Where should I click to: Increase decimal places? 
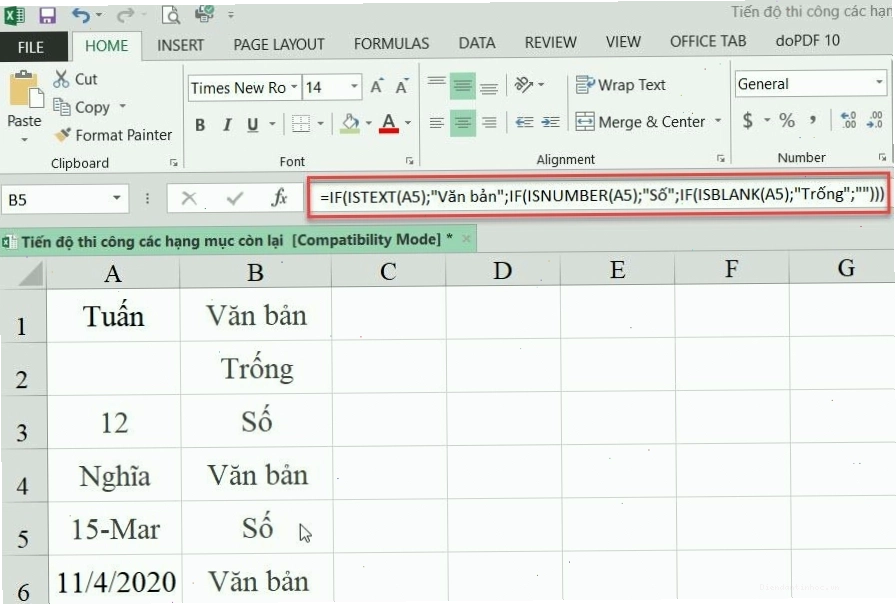tap(848, 120)
